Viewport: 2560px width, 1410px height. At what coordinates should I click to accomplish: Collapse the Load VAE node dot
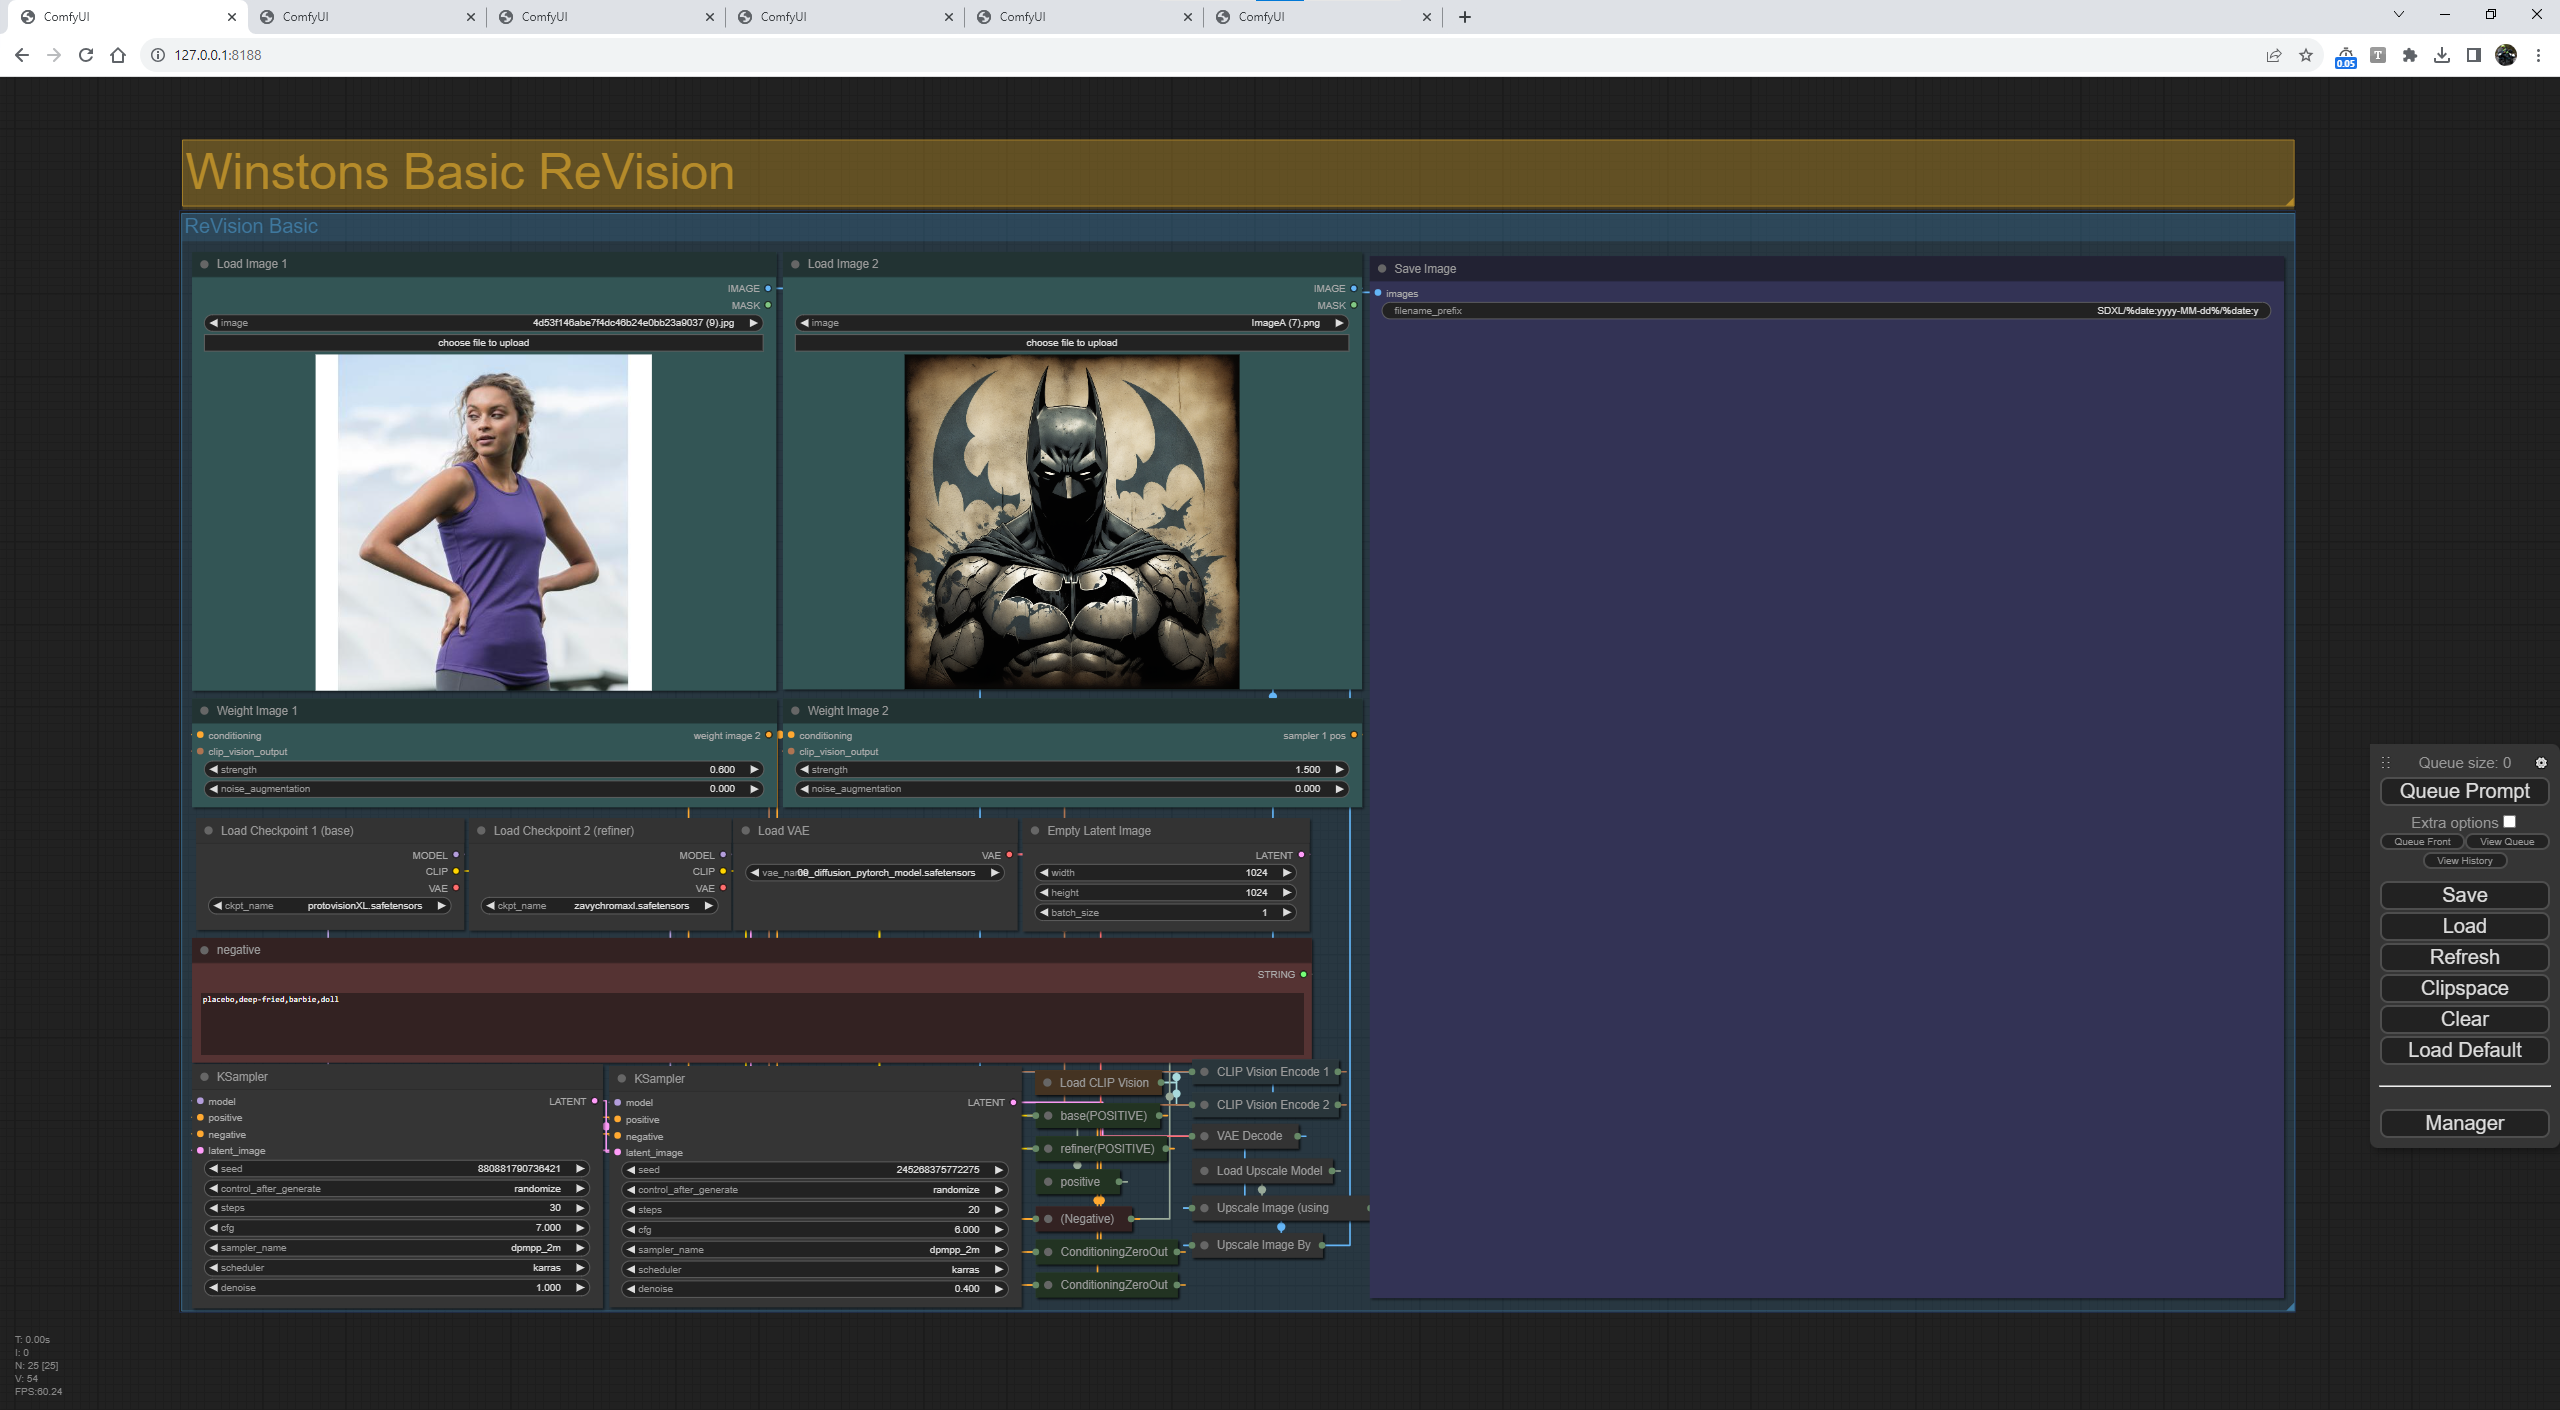coord(746,831)
